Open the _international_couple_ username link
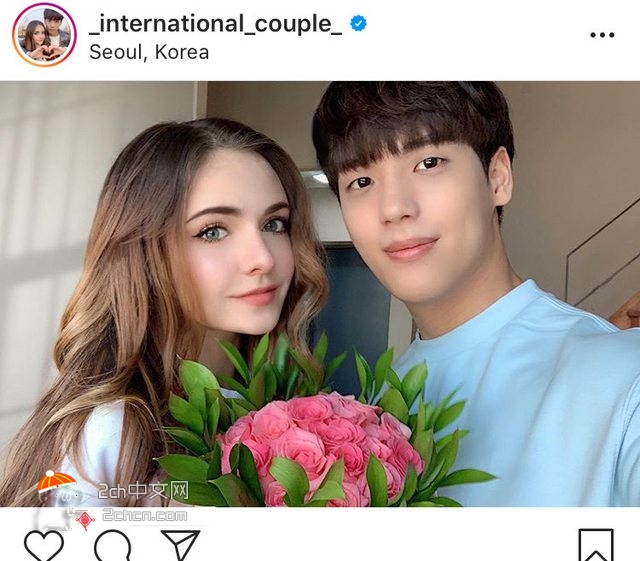Viewport: 640px width, 561px height. tap(216, 24)
